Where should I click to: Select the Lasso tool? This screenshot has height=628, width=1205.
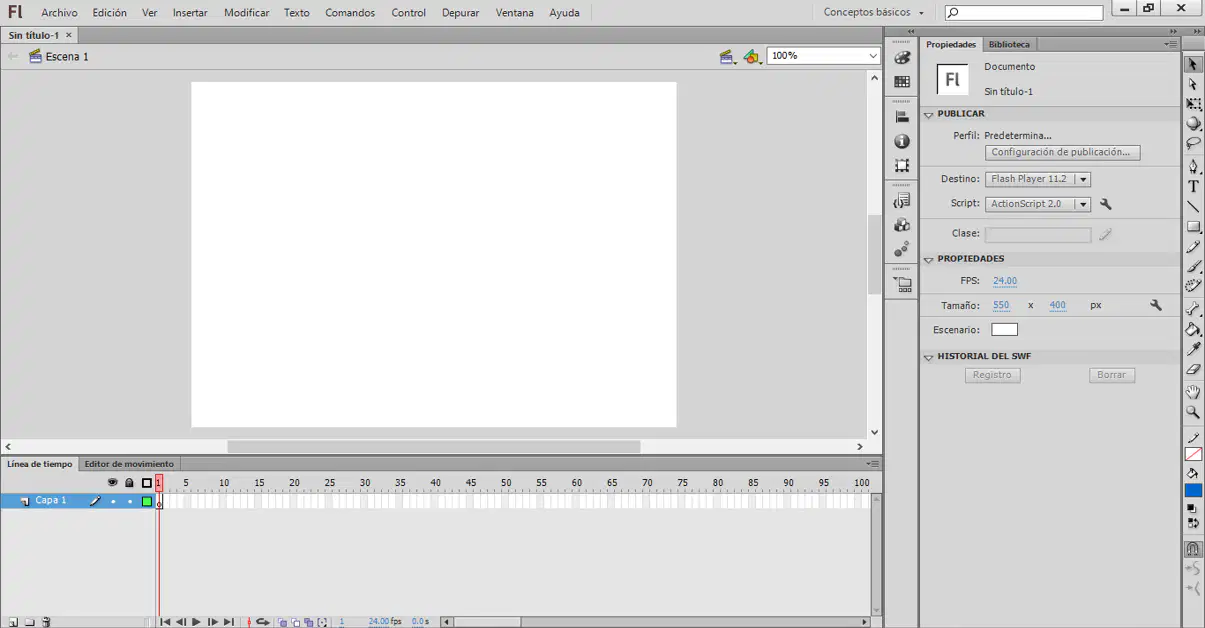coord(1193,144)
